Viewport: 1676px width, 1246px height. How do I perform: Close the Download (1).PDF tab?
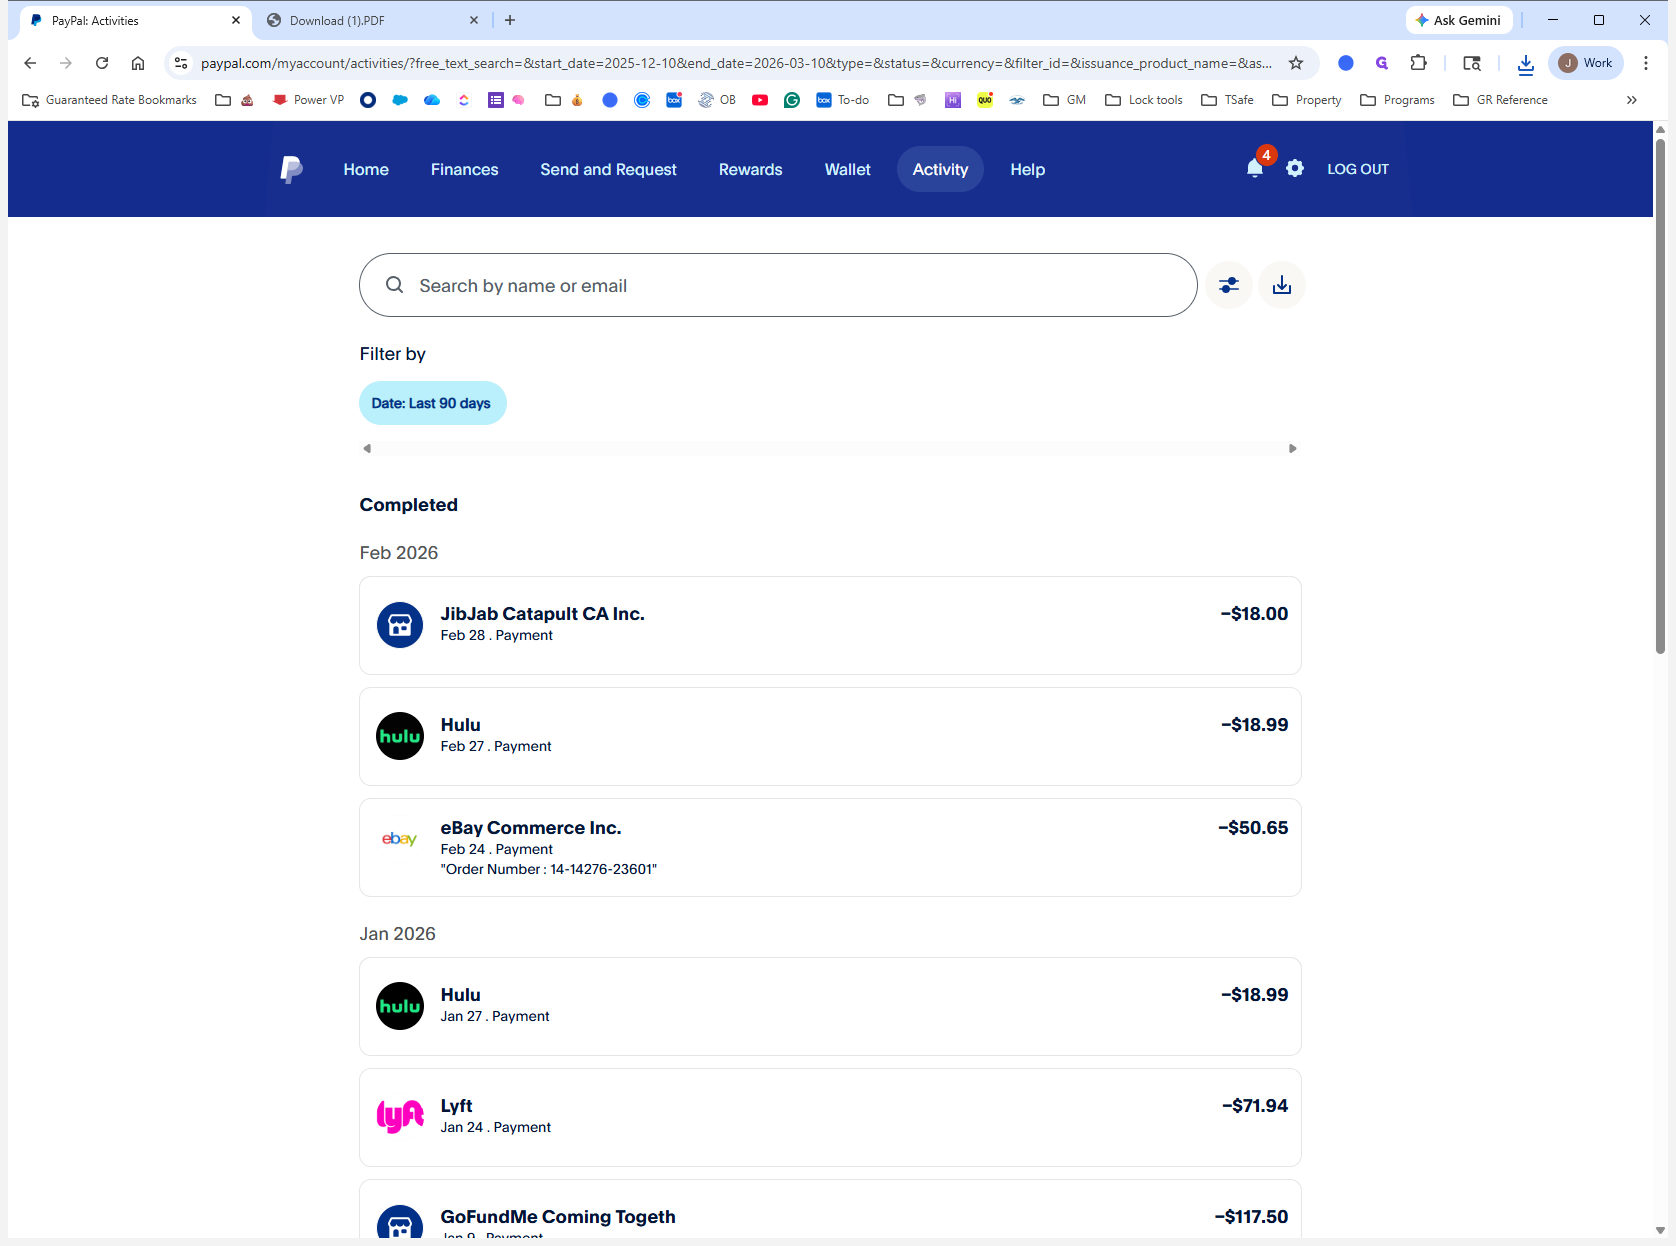click(x=474, y=20)
